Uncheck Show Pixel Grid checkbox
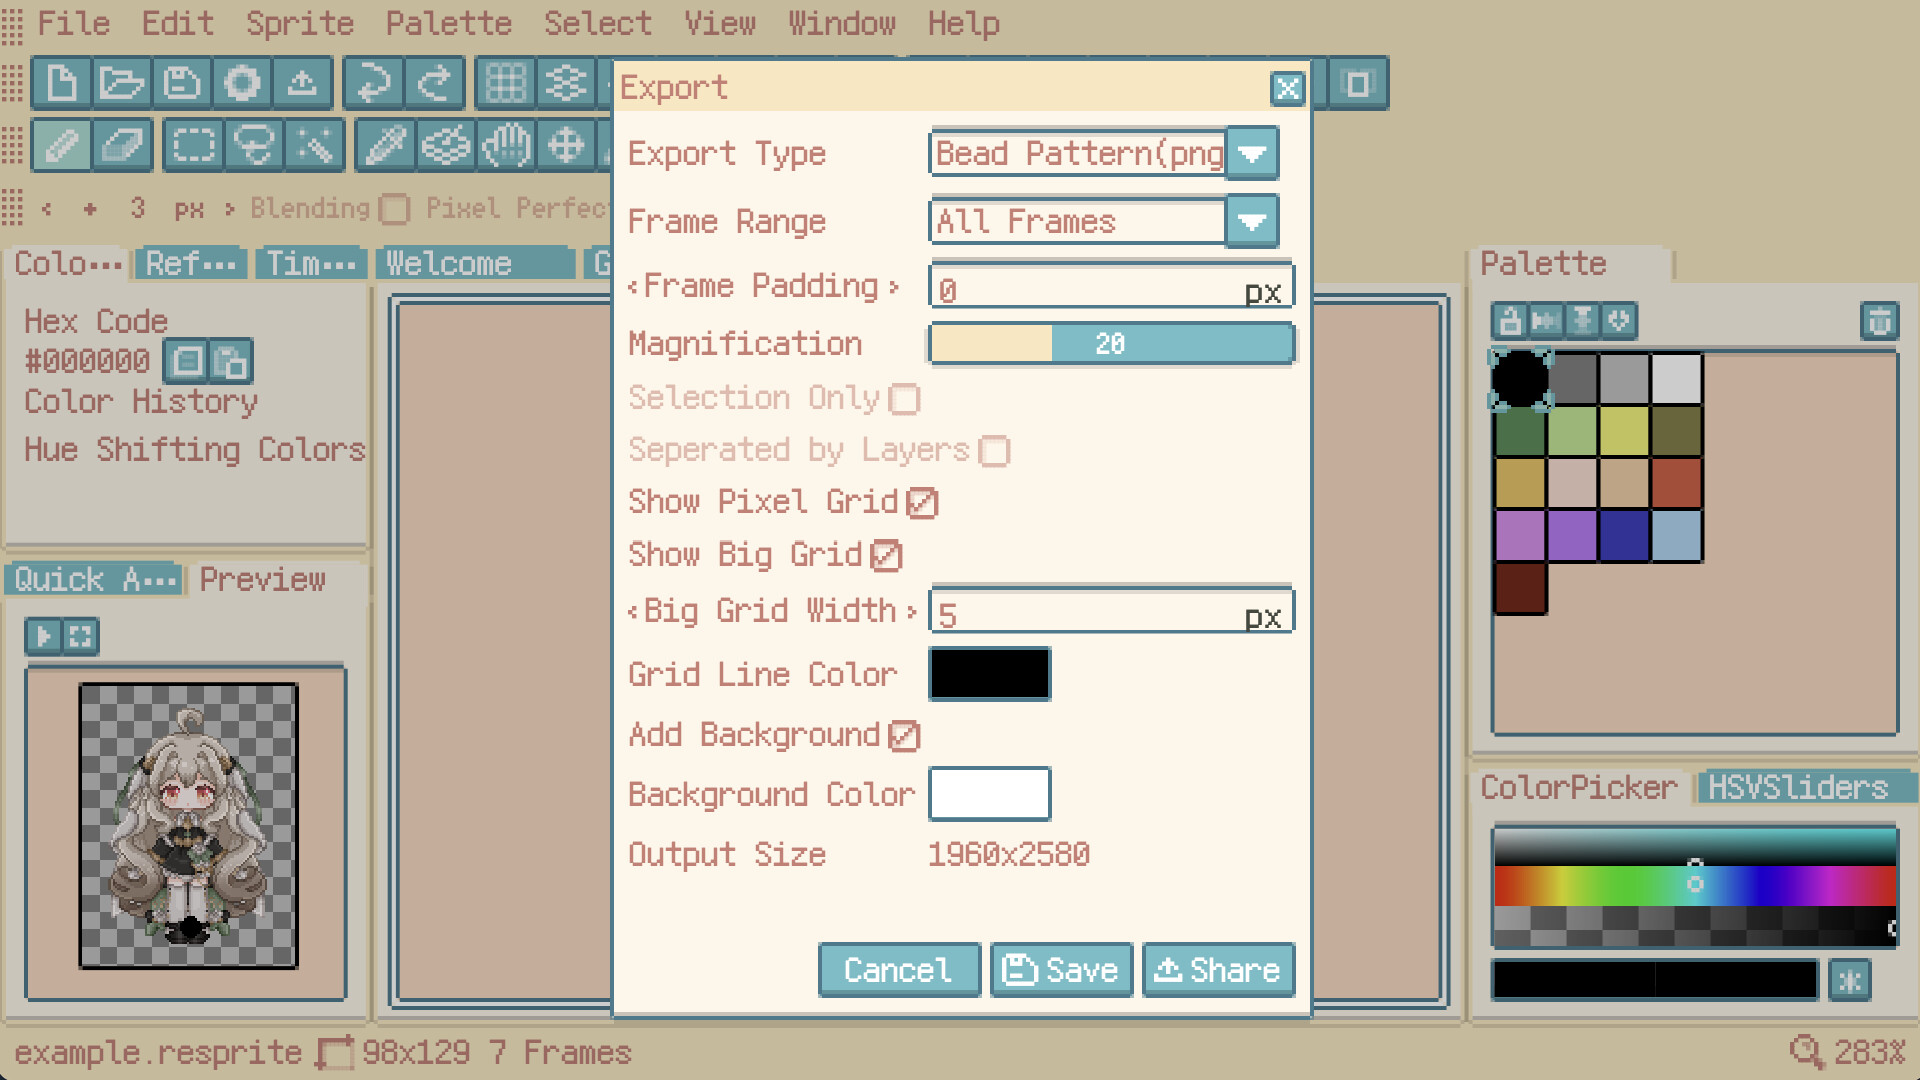1920x1080 pixels. tap(921, 503)
